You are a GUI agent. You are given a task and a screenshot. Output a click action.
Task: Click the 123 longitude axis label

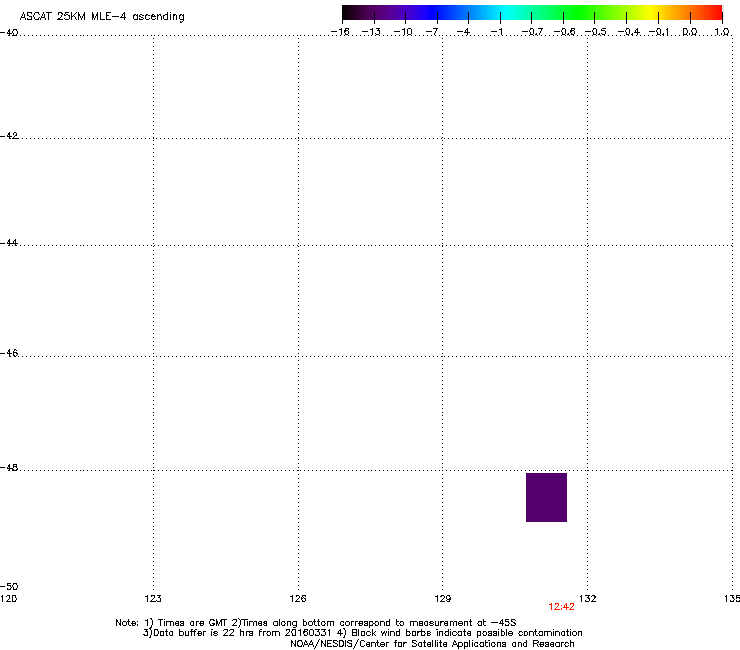(153, 599)
